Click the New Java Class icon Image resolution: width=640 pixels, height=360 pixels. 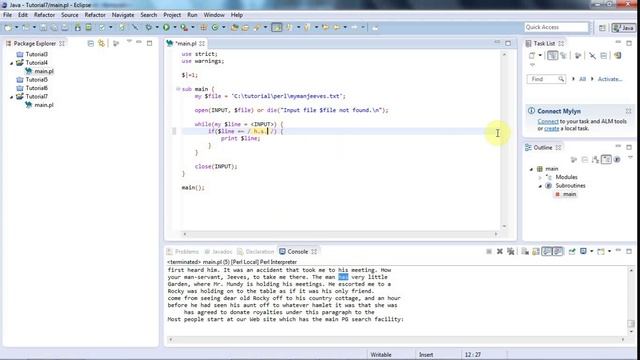click(x=215, y=27)
